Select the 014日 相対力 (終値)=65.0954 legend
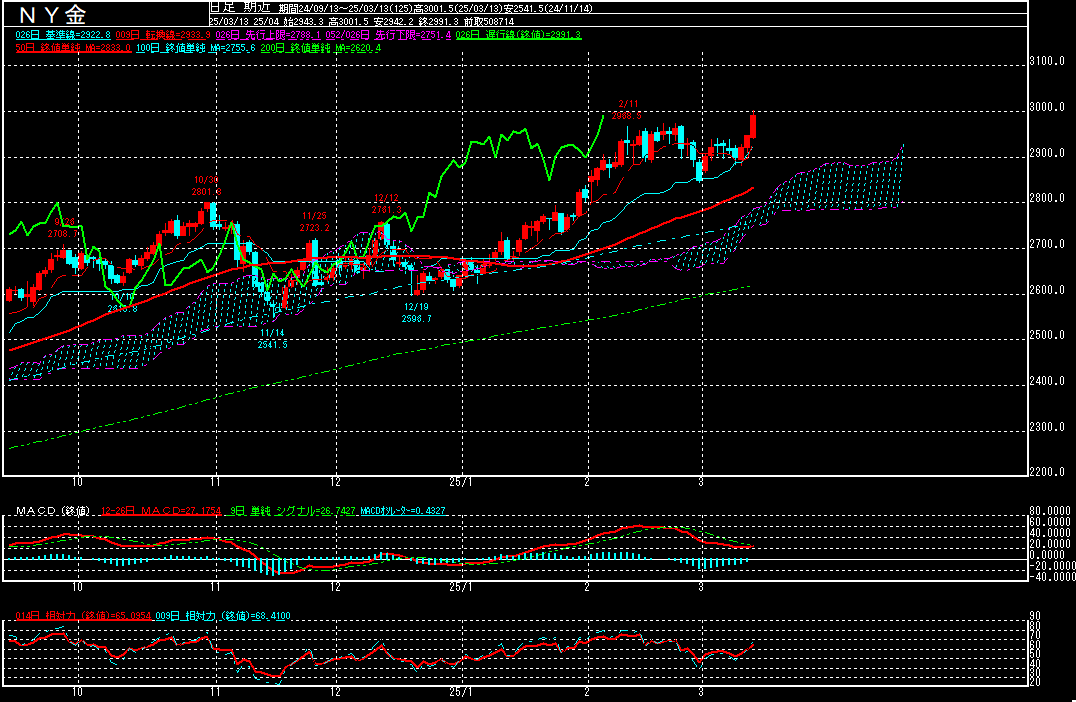 tap(83, 616)
